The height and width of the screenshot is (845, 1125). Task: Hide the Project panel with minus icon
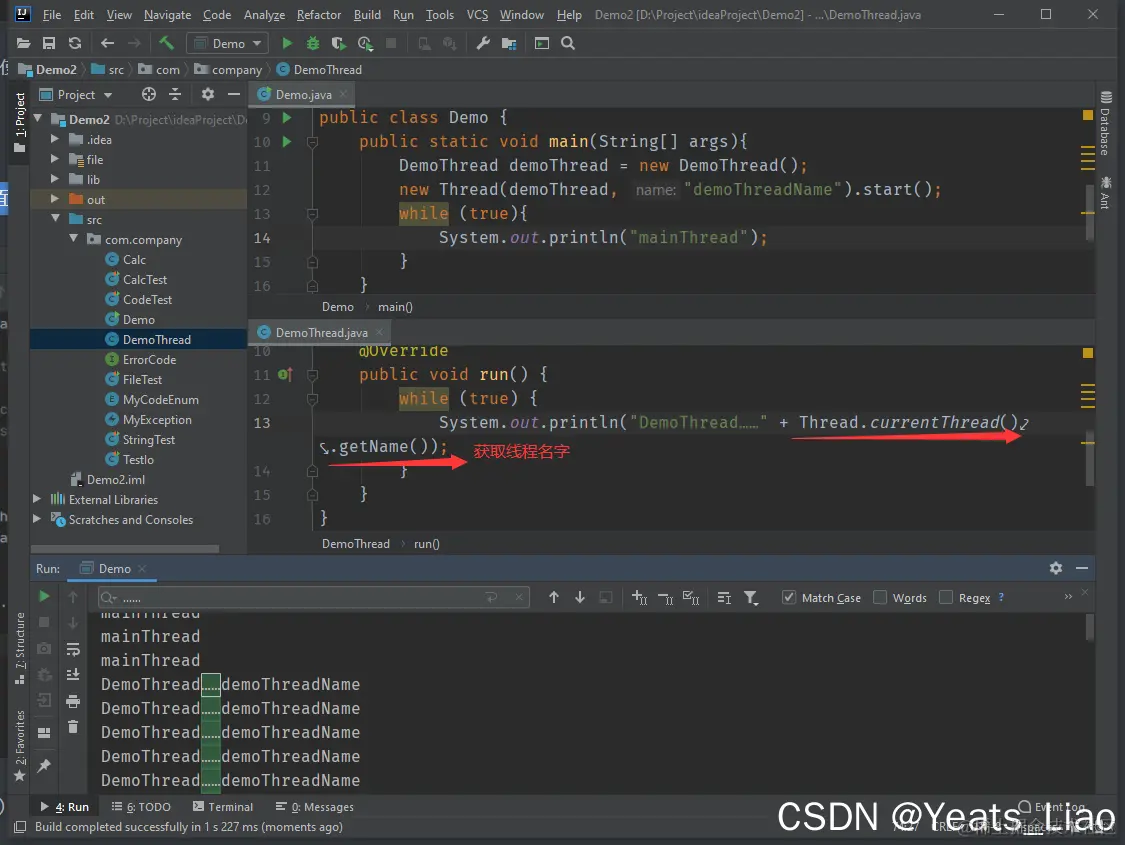(233, 95)
